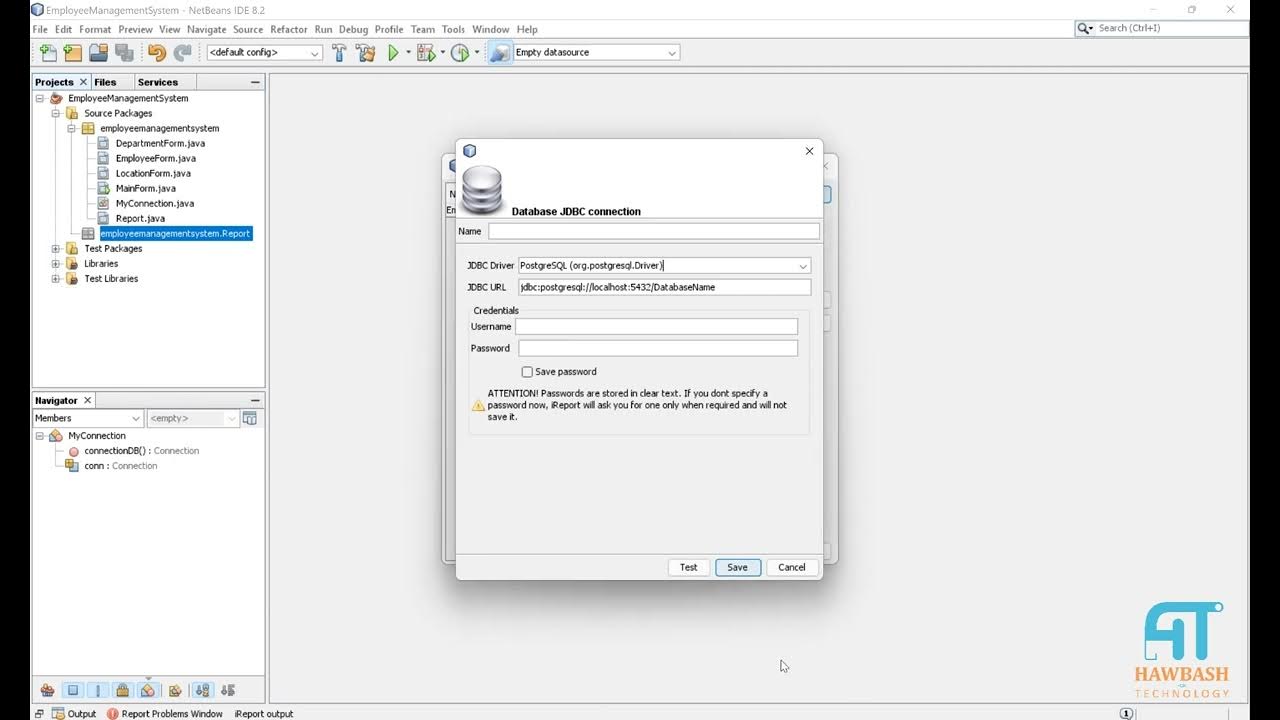Toggle Sort by Name in Navigator
Screen dimensions: 1280x720
pyautogui.click(x=203, y=690)
